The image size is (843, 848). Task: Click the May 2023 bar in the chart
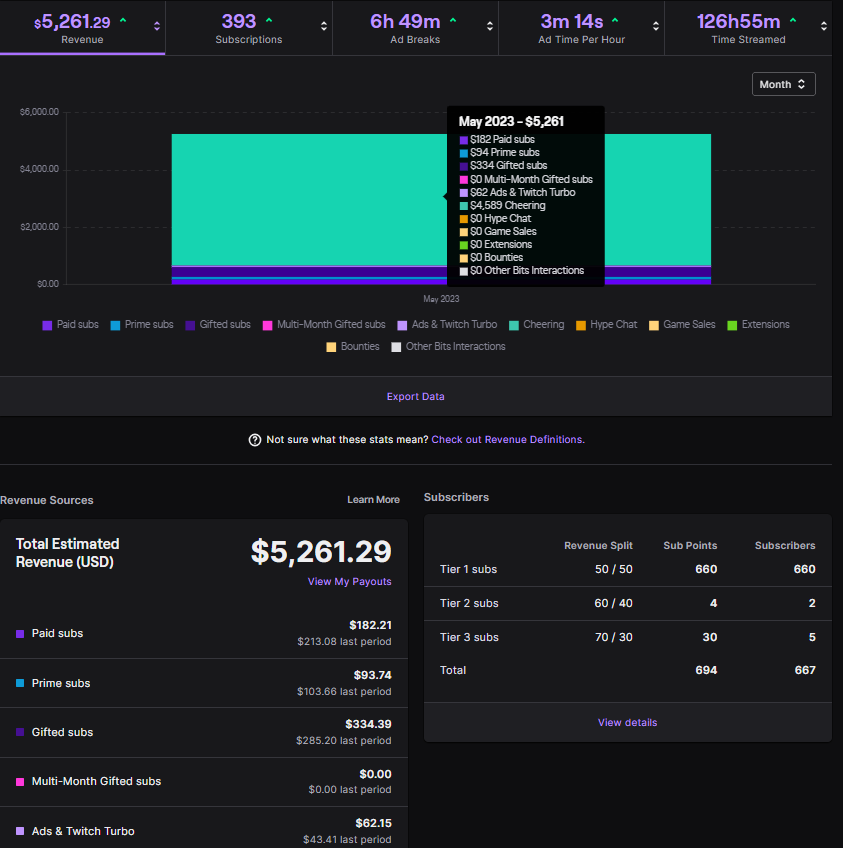click(x=300, y=200)
